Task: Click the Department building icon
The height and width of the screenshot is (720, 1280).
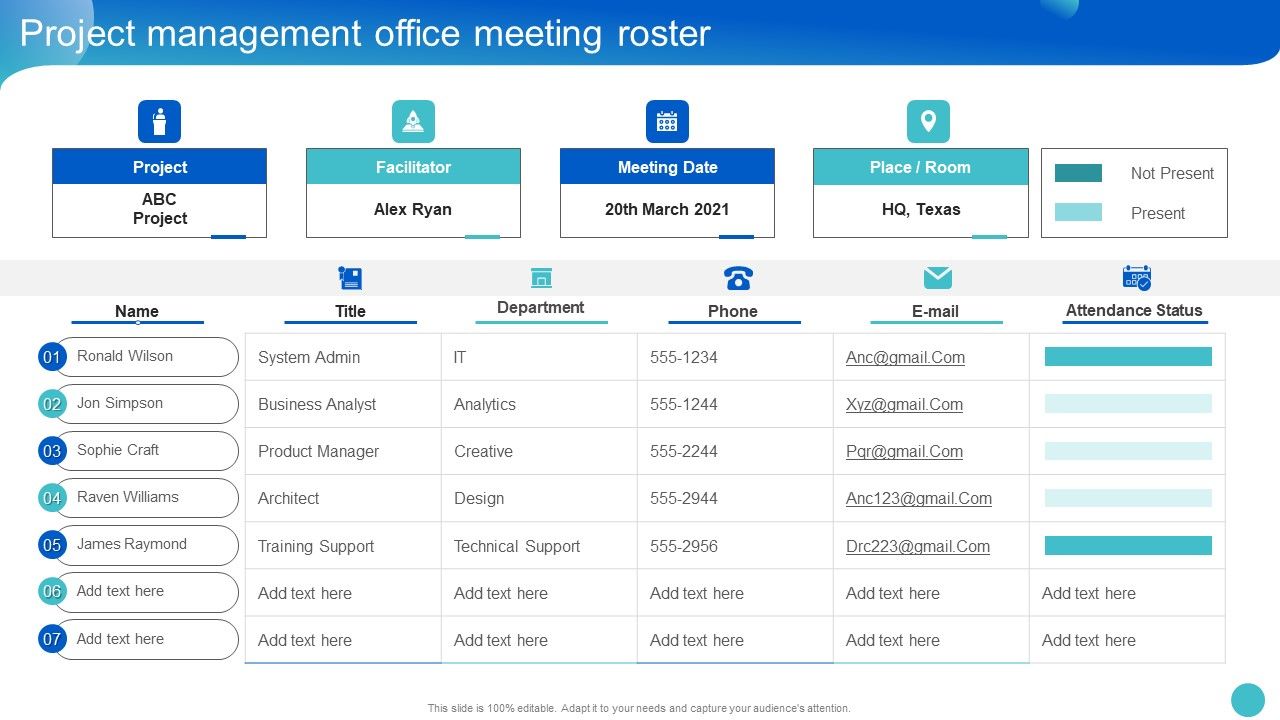Action: click(x=541, y=277)
